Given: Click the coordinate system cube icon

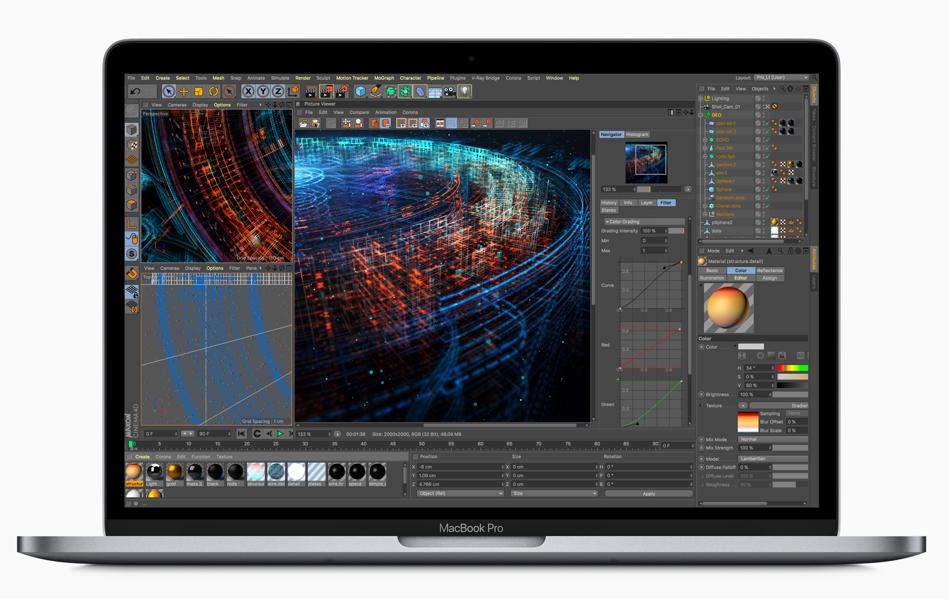Looking at the screenshot, I should pos(293,91).
